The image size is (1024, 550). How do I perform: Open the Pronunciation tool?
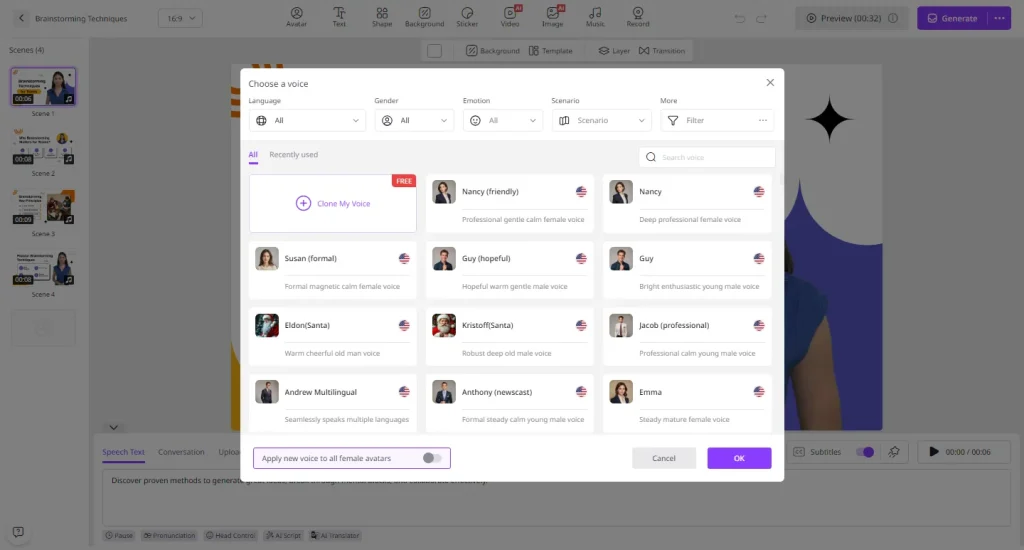(x=169, y=536)
